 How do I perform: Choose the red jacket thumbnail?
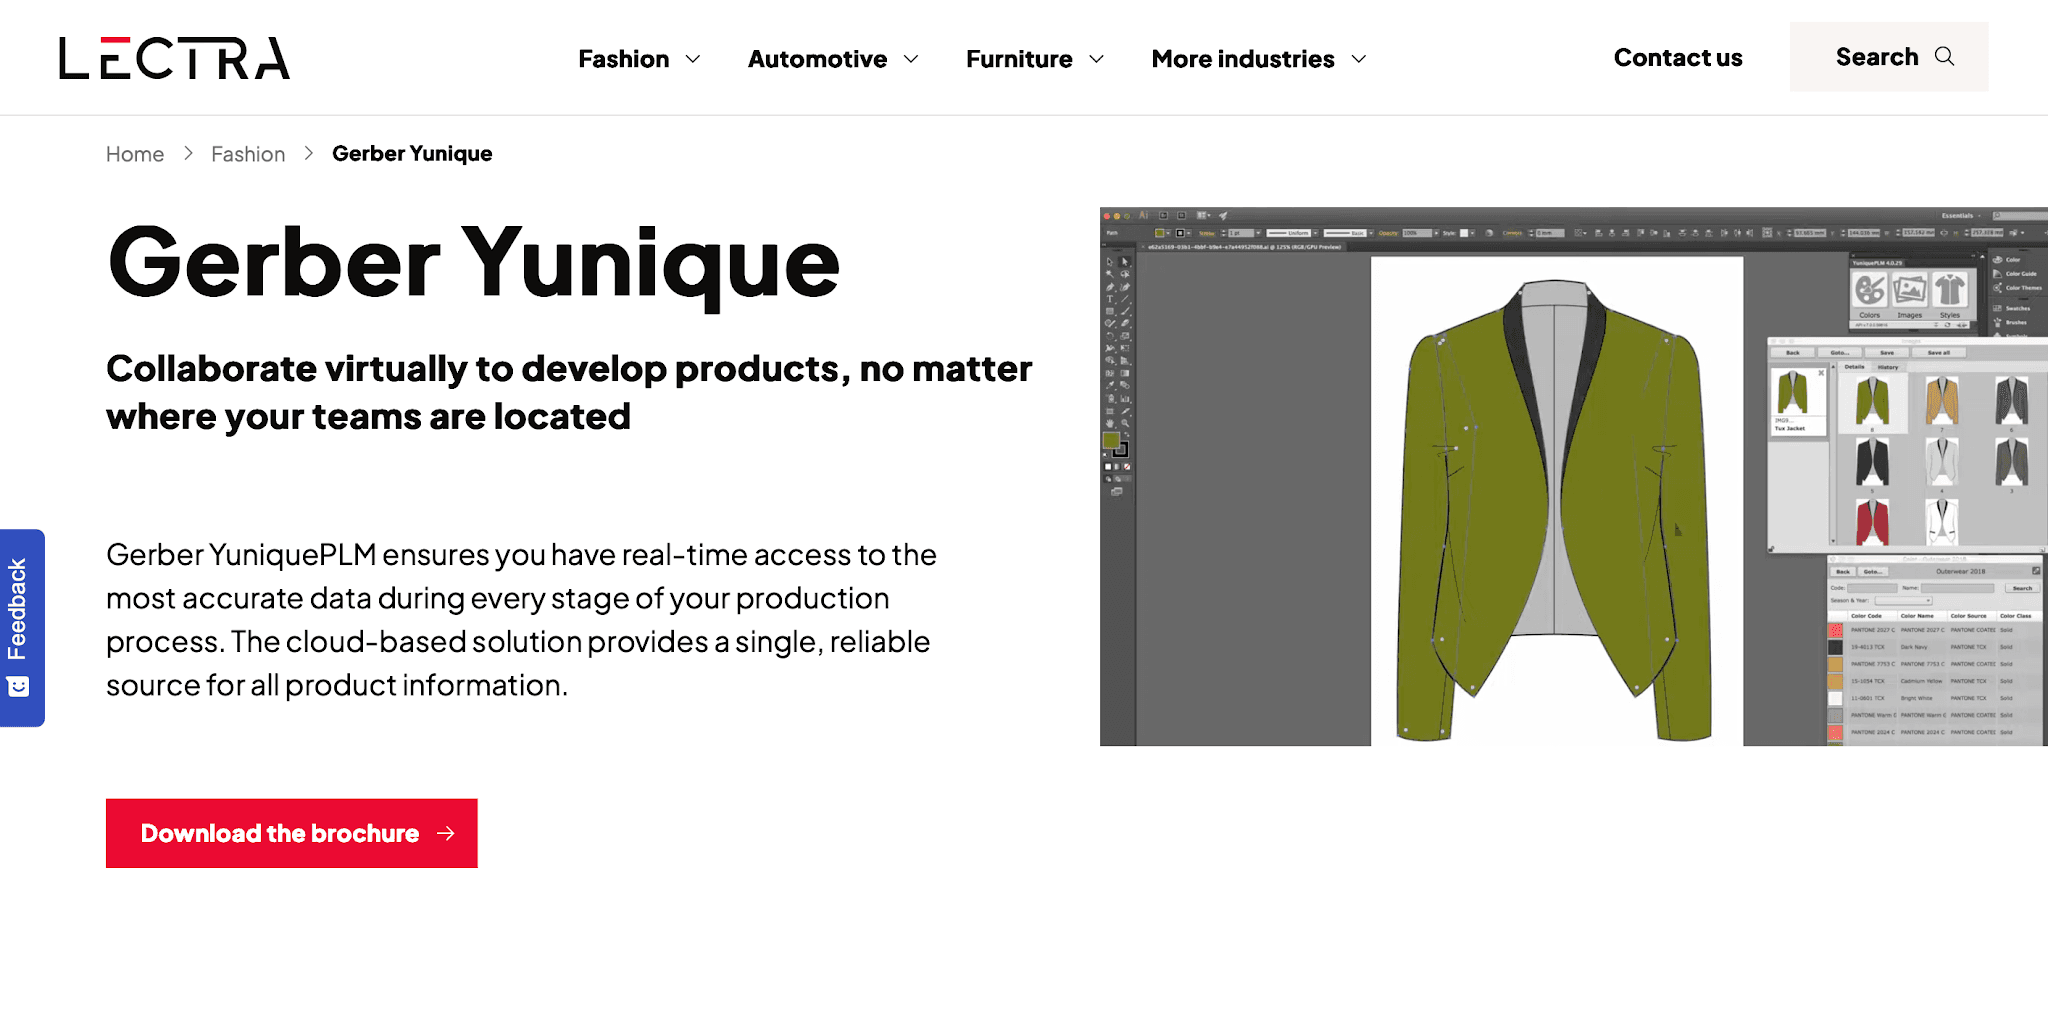[1872, 521]
